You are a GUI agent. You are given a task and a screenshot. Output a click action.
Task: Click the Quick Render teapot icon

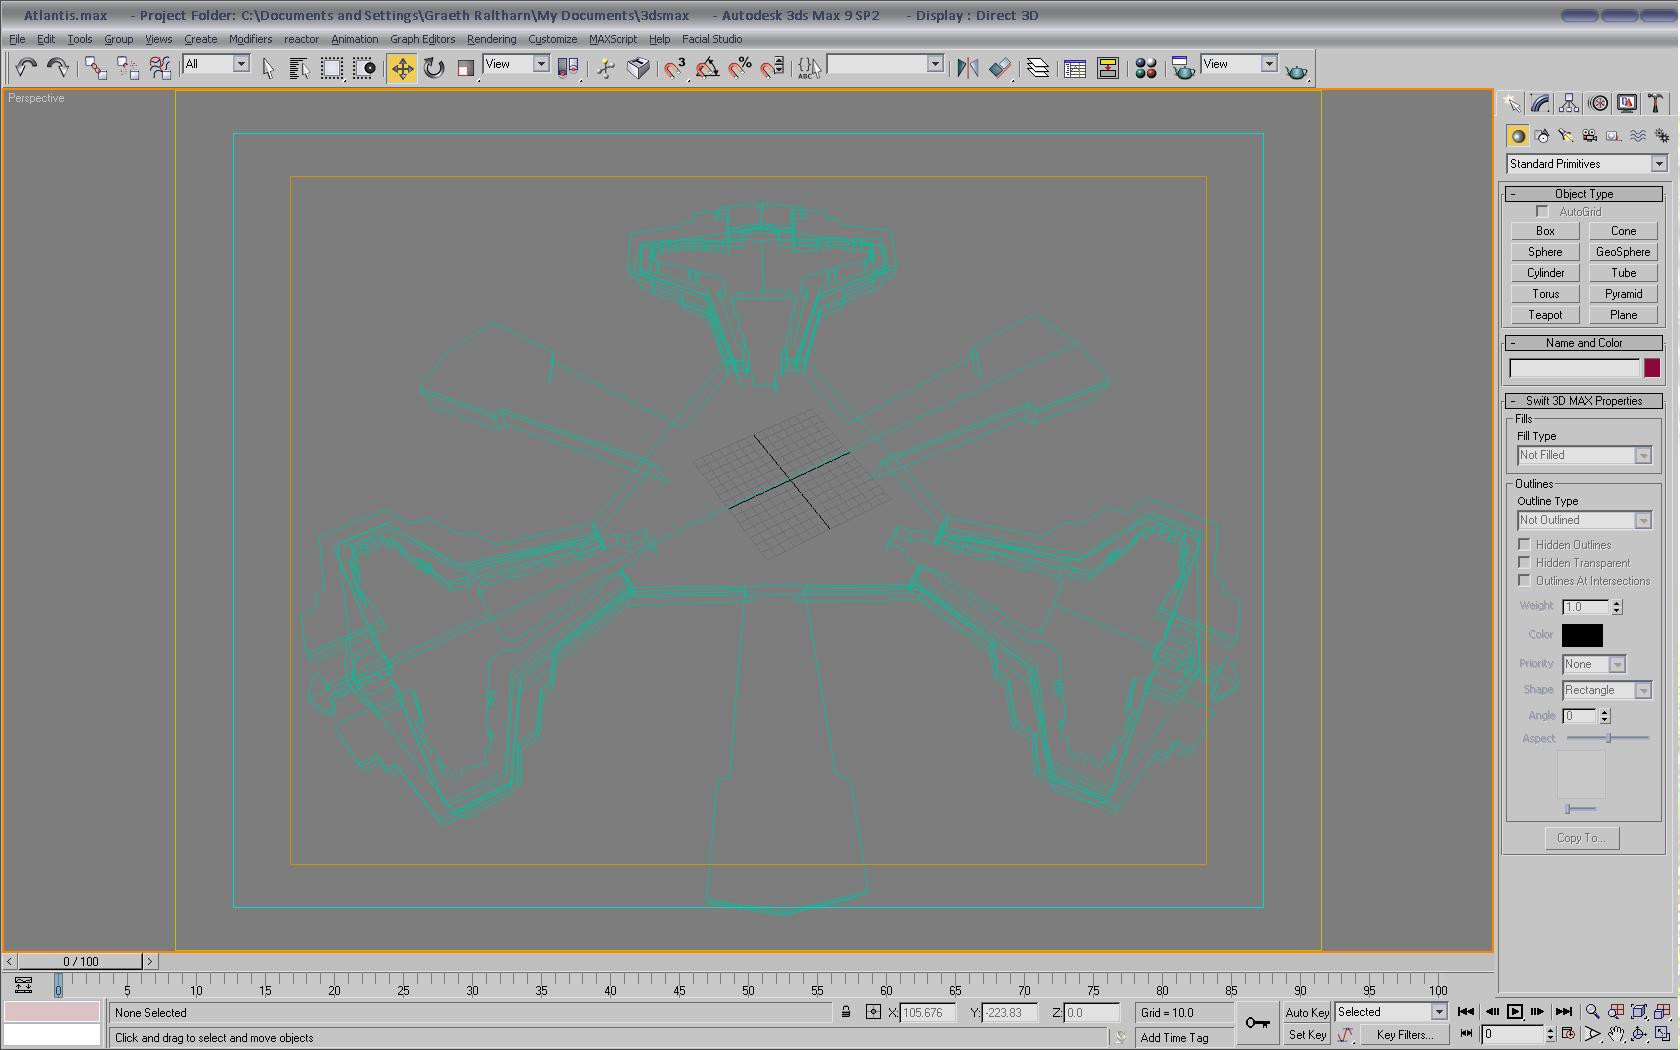coord(1296,70)
